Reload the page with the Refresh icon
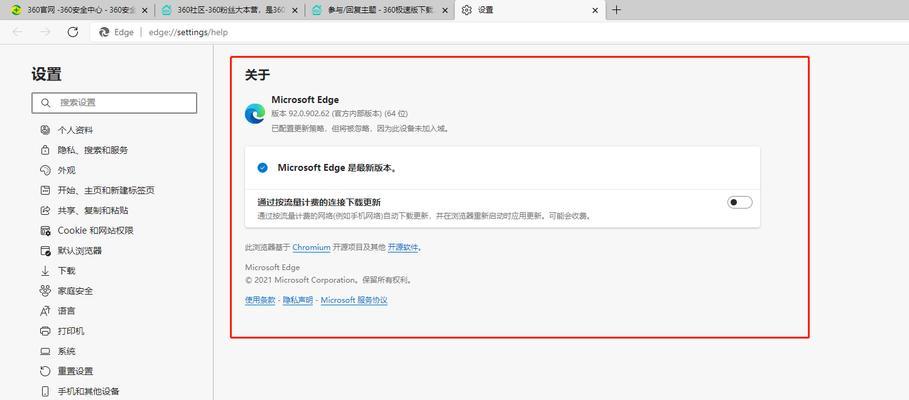The height and width of the screenshot is (400, 909). point(72,32)
